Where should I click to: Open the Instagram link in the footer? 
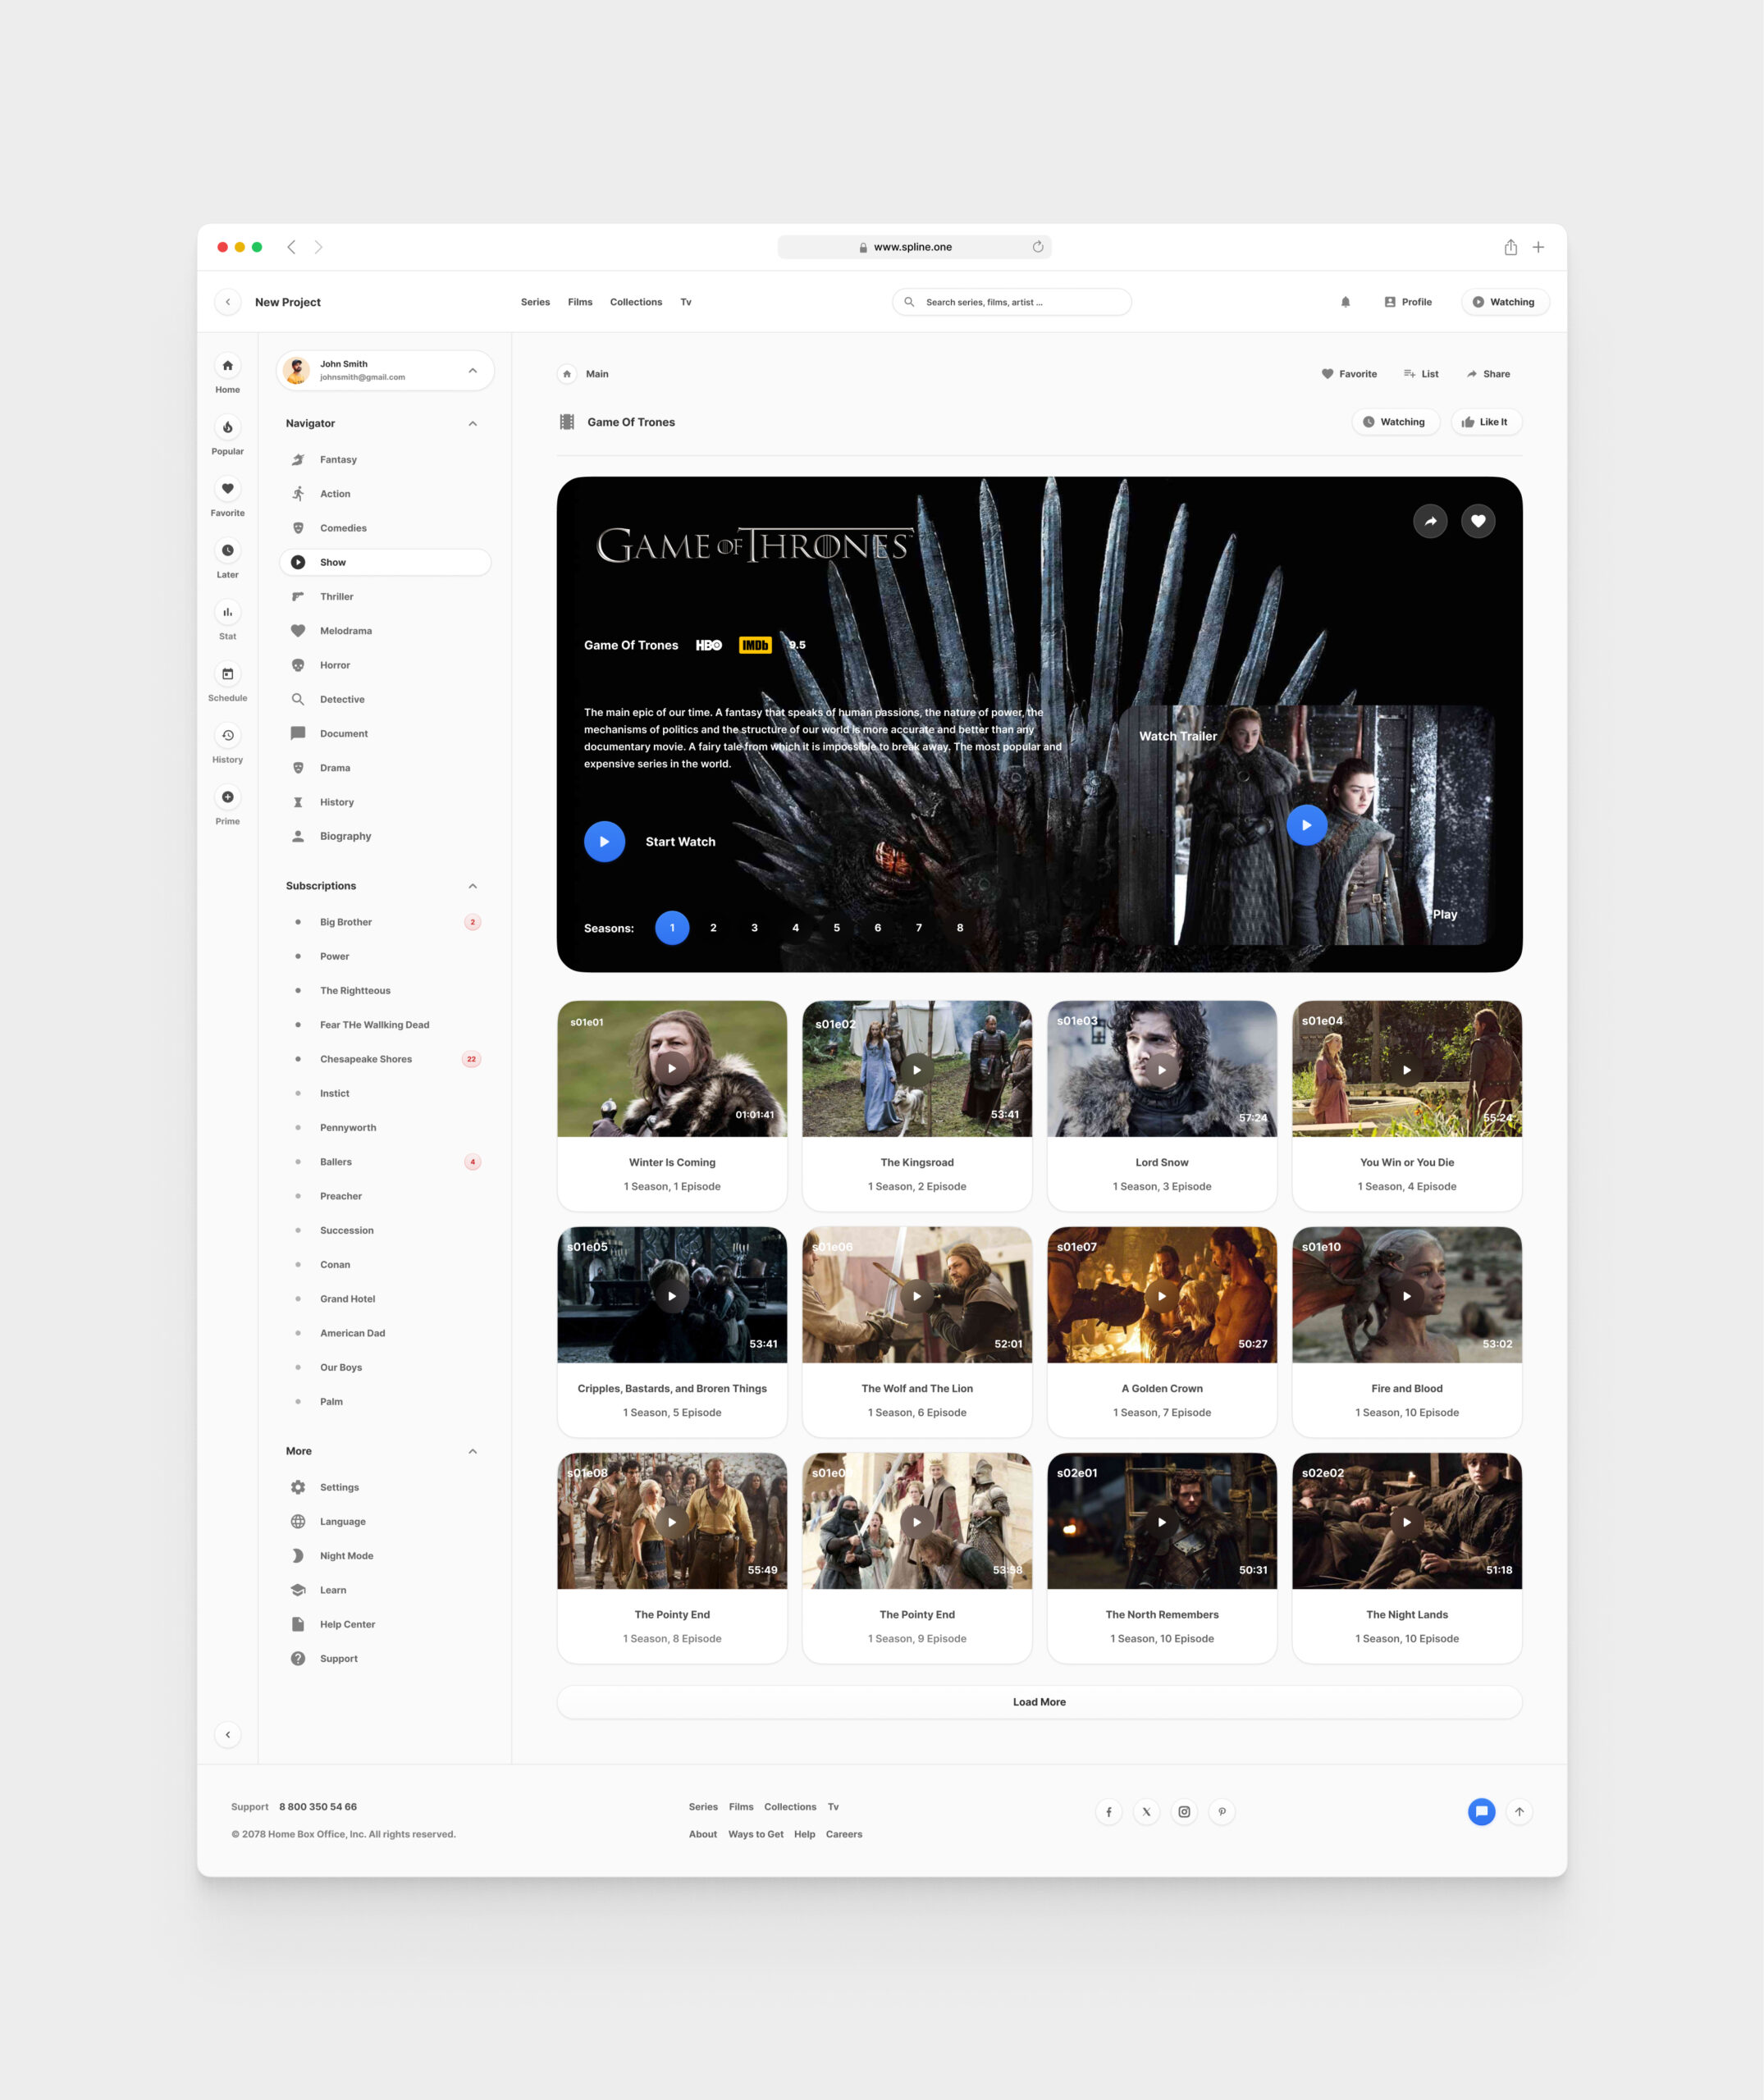coord(1184,1812)
